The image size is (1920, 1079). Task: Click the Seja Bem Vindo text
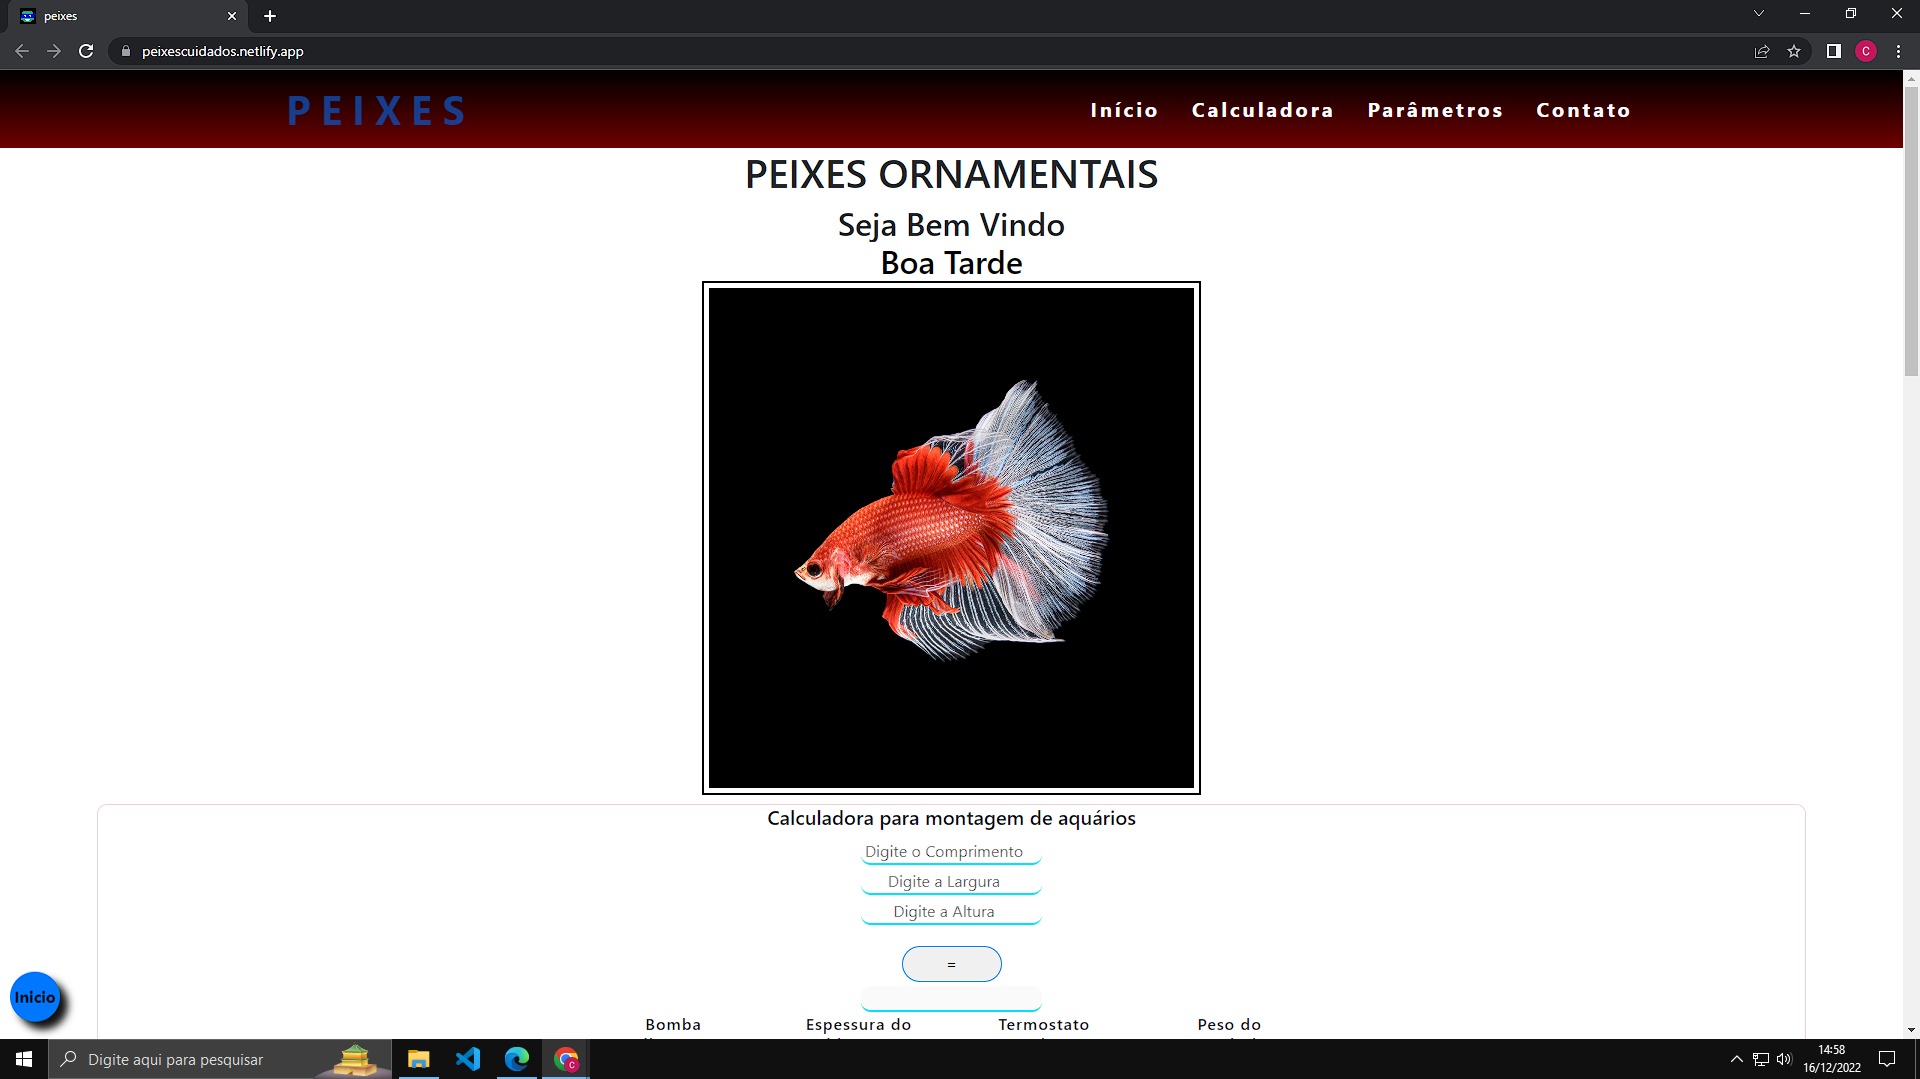(x=951, y=225)
